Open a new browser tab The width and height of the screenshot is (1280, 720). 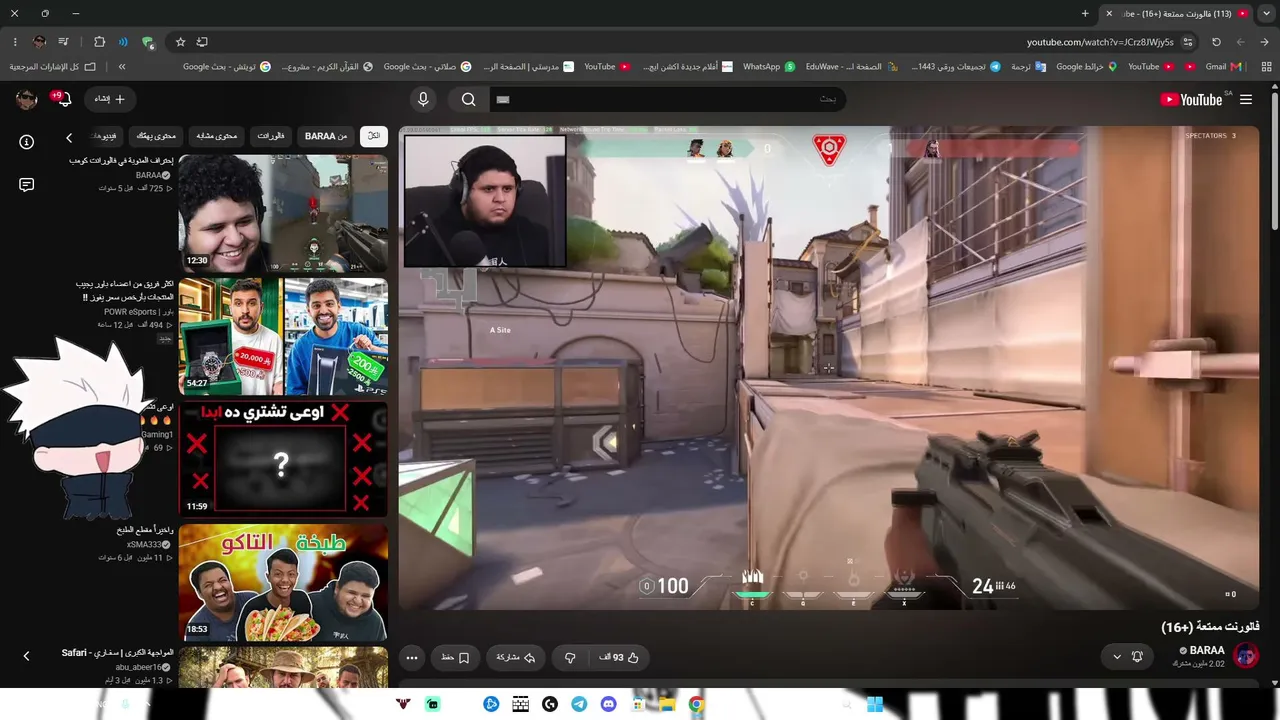pos(1085,13)
